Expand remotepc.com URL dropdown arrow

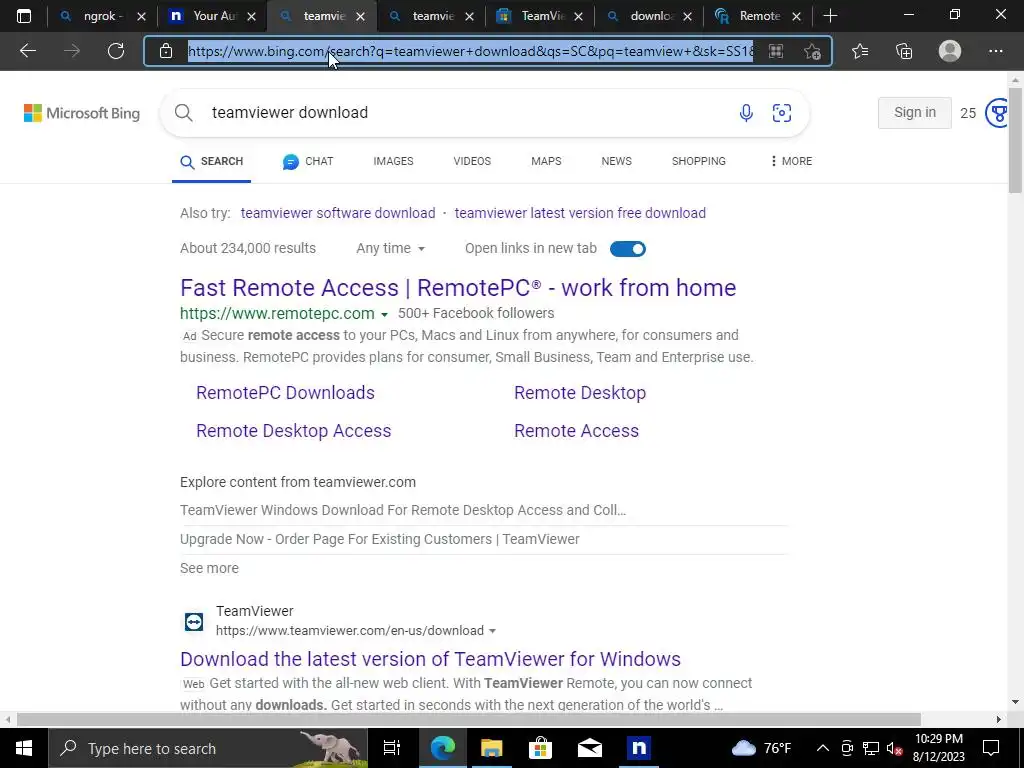(384, 315)
